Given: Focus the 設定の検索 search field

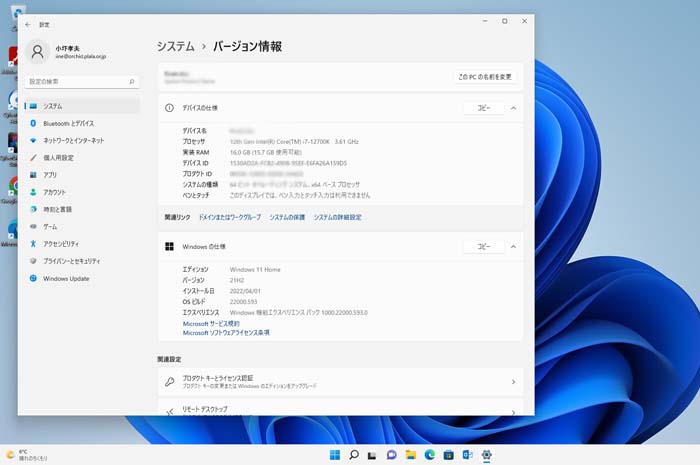Looking at the screenshot, I should click(x=82, y=82).
